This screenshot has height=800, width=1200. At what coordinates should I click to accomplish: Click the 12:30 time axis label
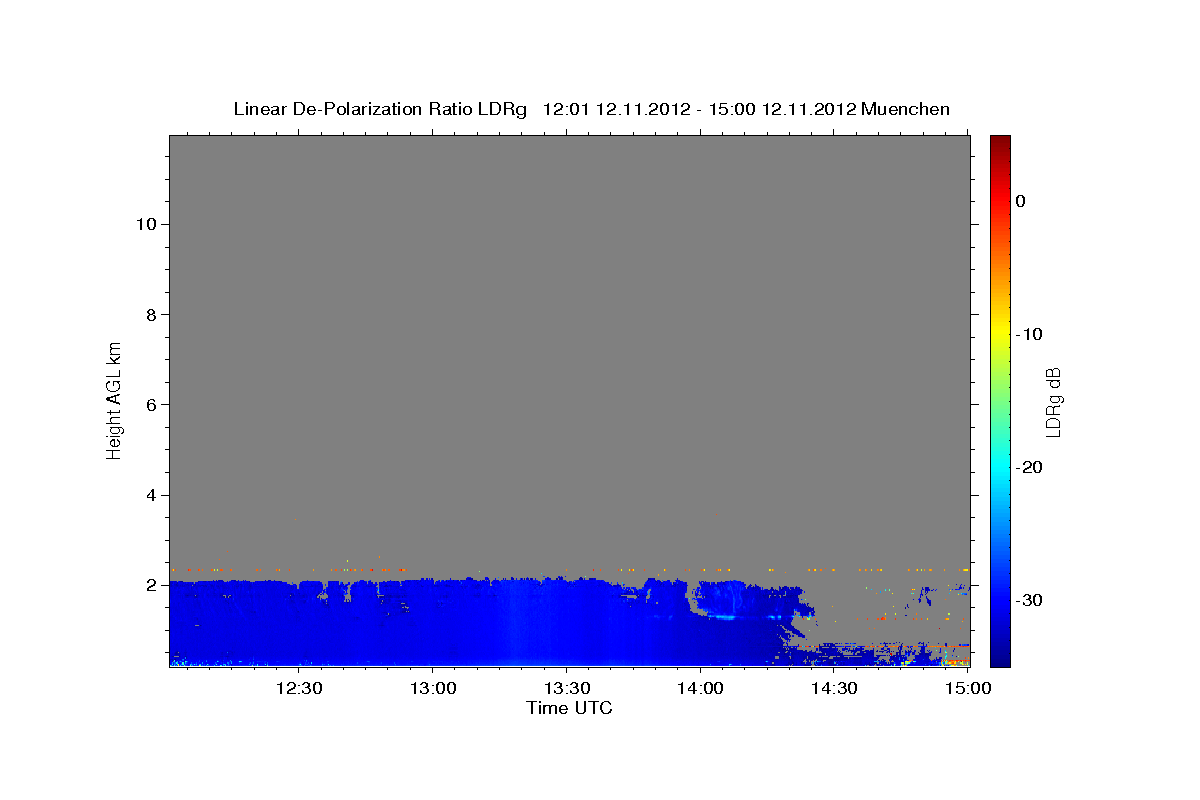(299, 688)
